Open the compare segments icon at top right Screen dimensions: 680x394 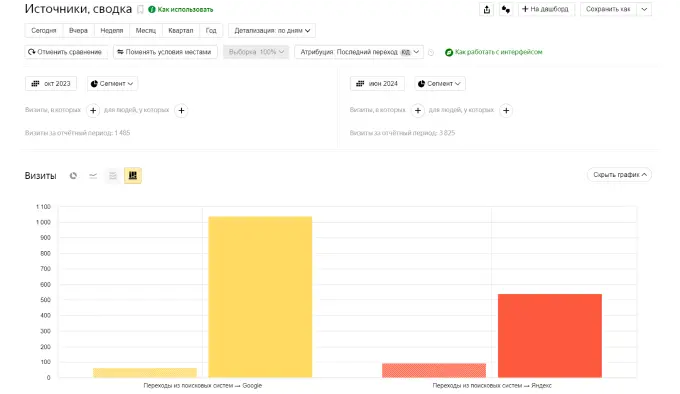coord(506,10)
